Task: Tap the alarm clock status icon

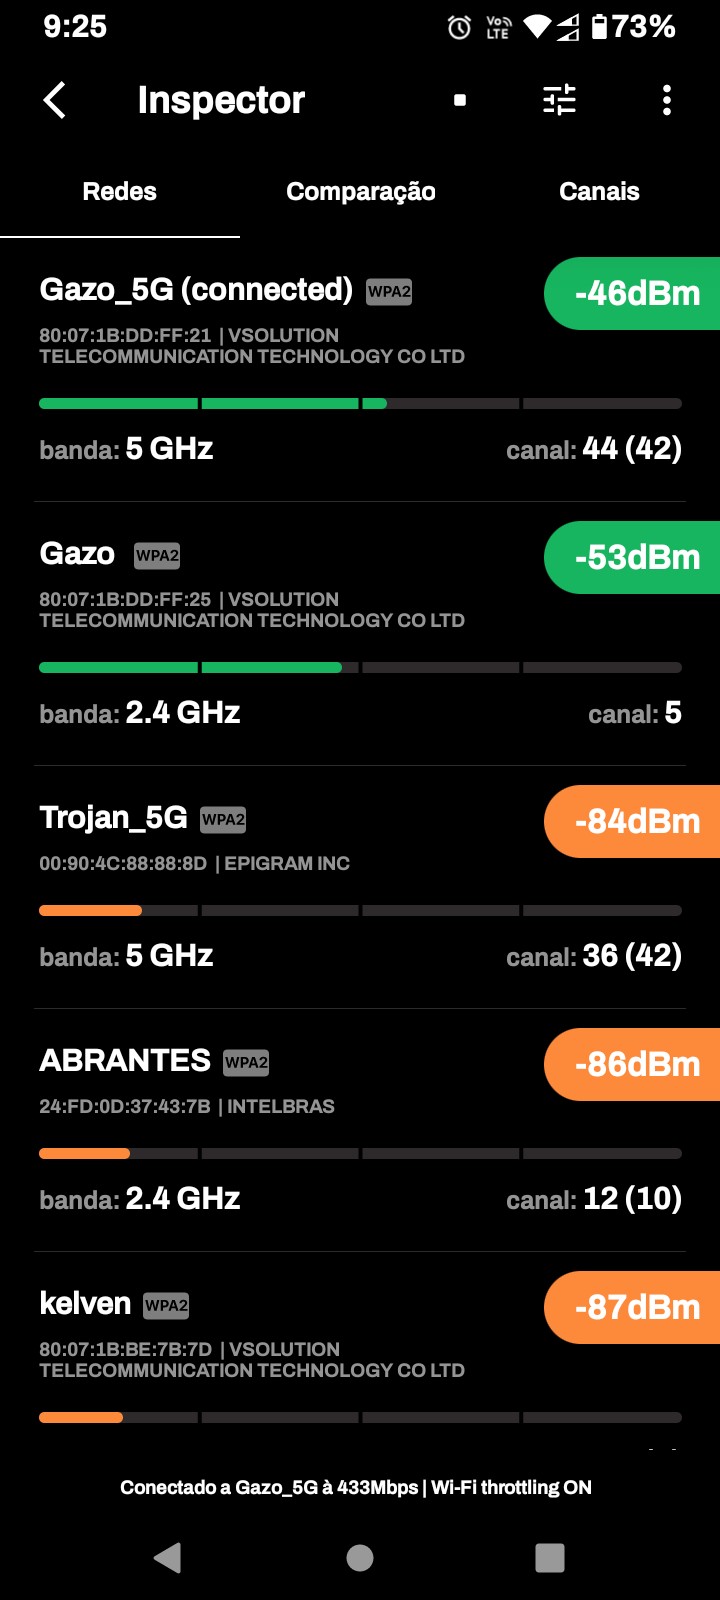Action: click(459, 28)
